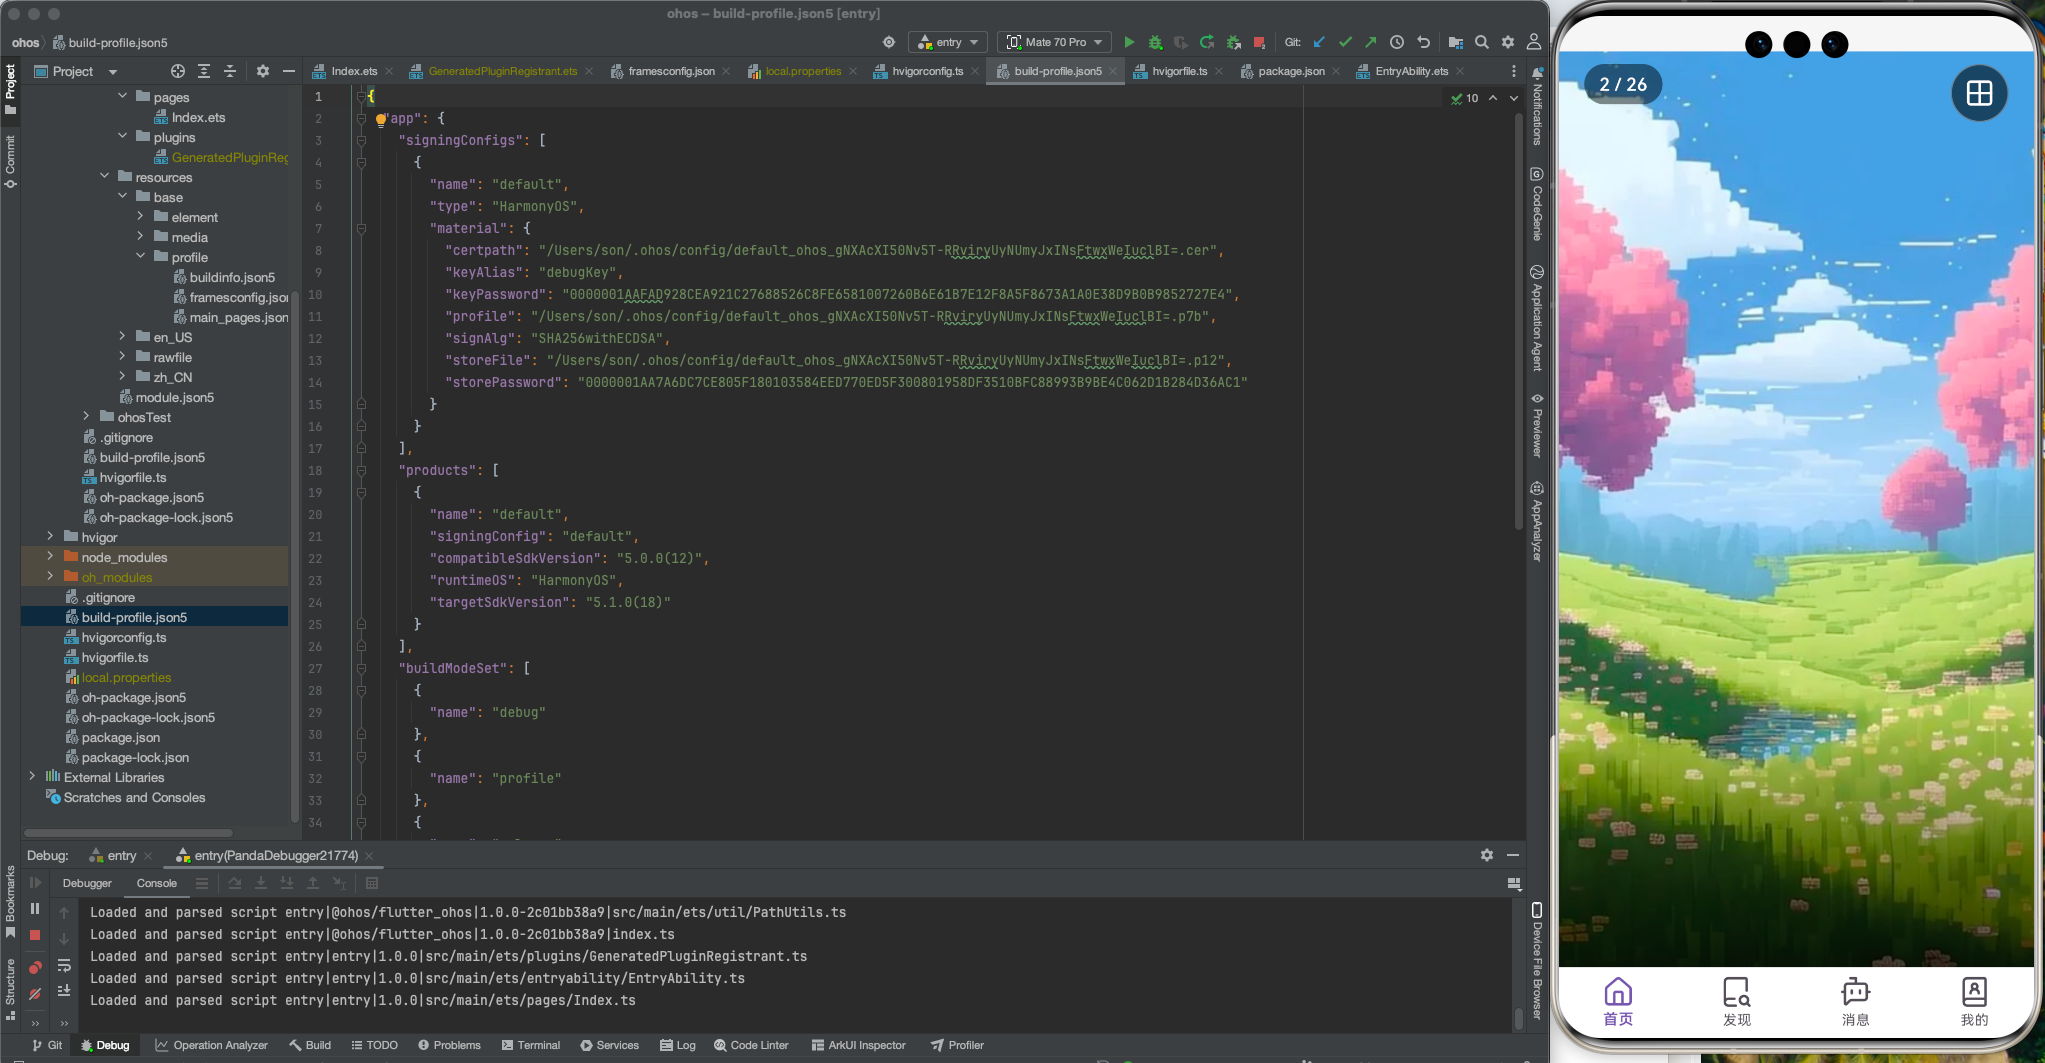Image resolution: width=2045 pixels, height=1063 pixels.
Task: Toggle the Bookmarks tool window
Action: point(10,902)
